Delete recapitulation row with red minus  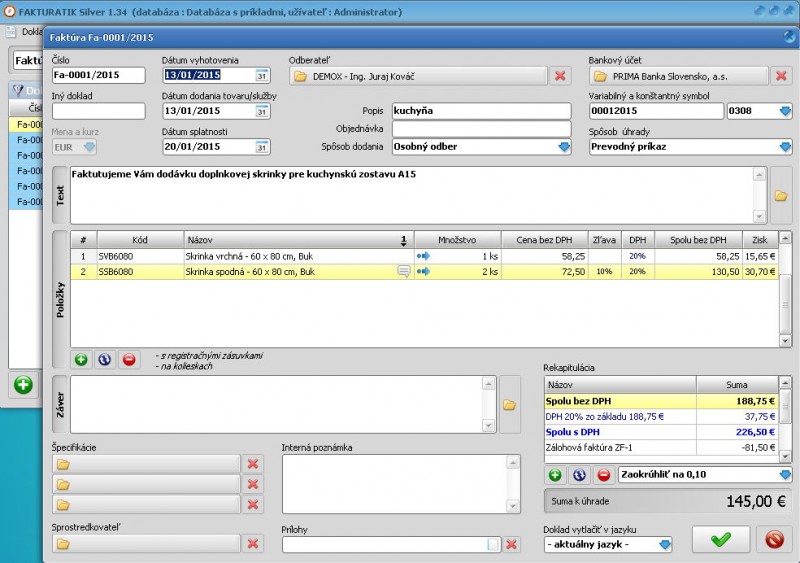604,475
